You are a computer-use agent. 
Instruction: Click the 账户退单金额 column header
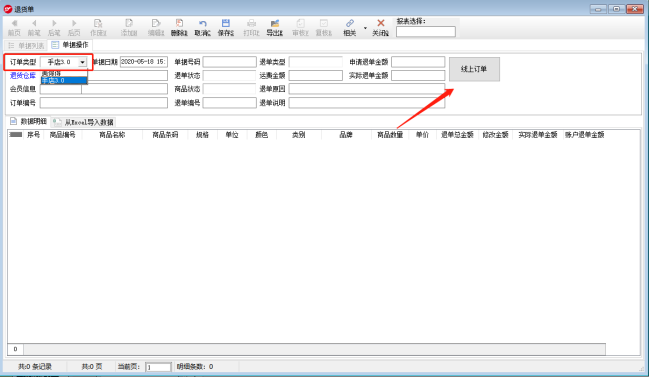(x=584, y=135)
